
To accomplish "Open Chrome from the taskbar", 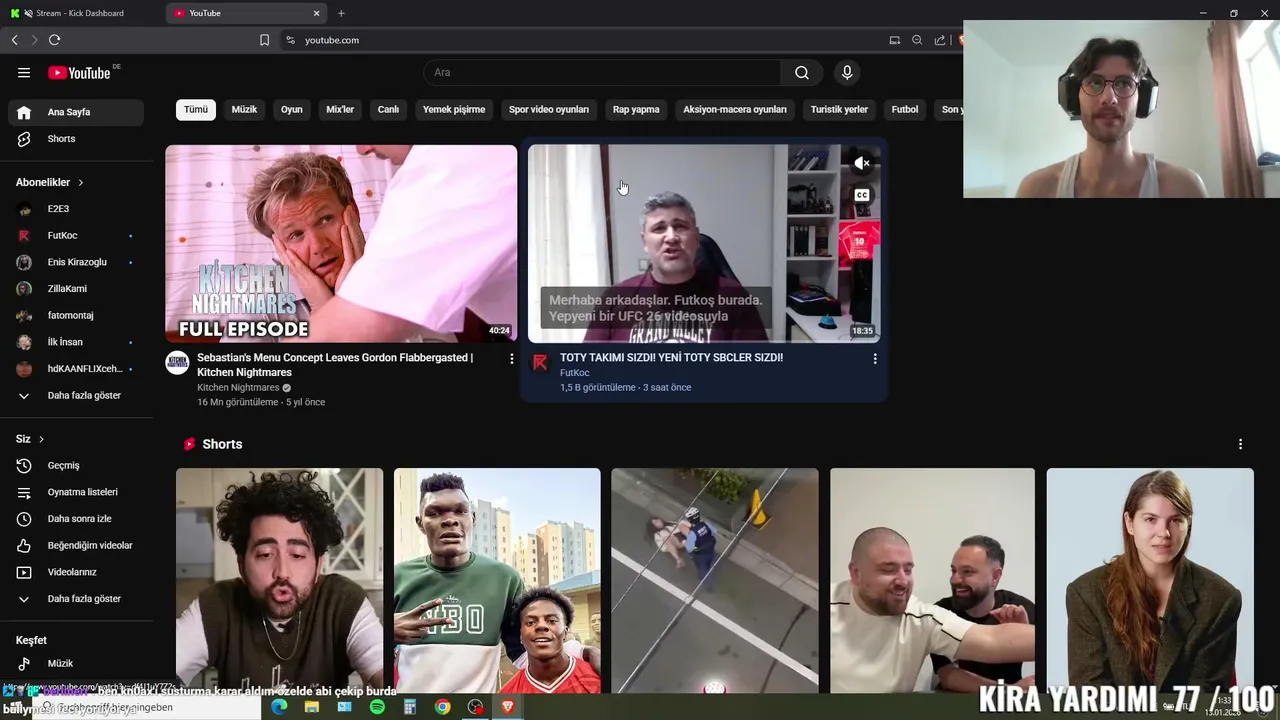I will (442, 707).
